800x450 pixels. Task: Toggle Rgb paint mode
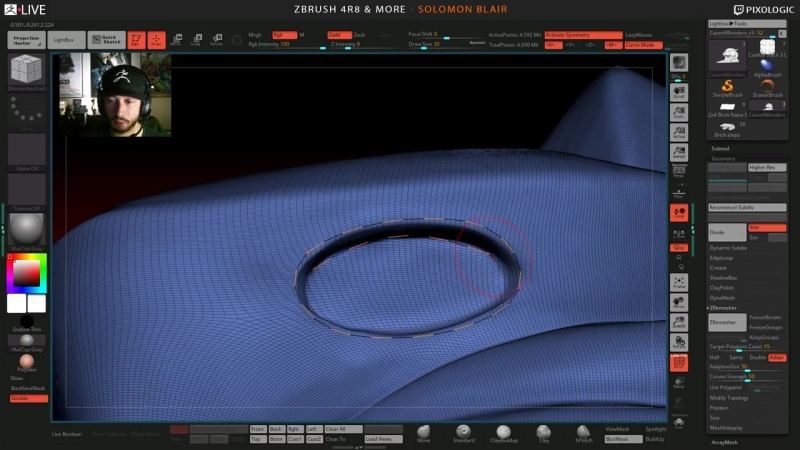coord(285,35)
